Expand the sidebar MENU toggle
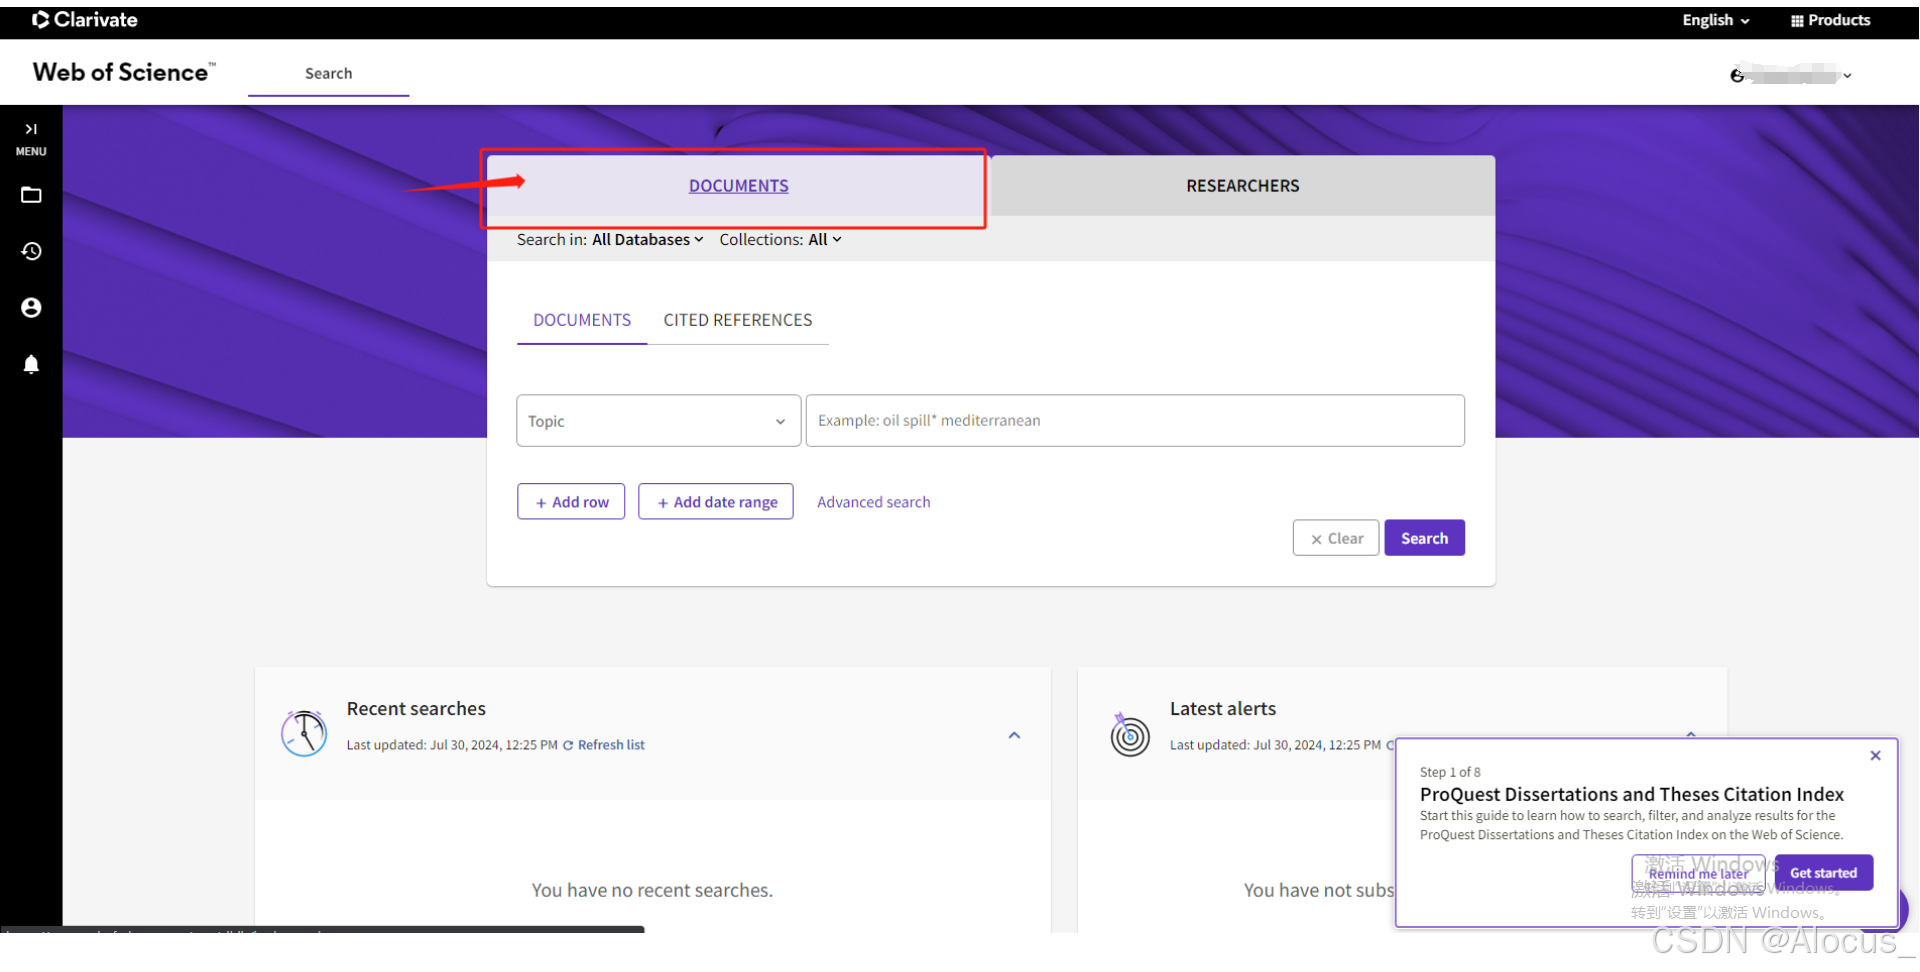The height and width of the screenshot is (972, 1920). (x=31, y=139)
